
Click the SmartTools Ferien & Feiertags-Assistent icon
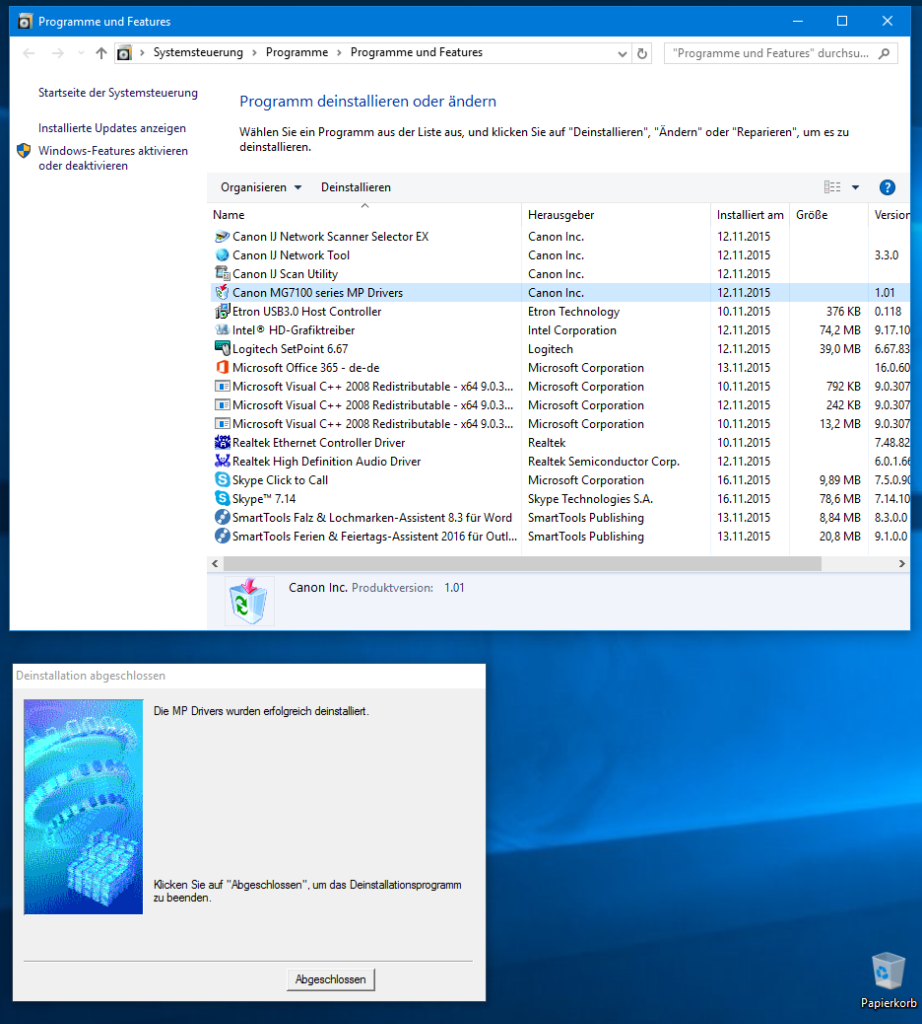(x=222, y=536)
